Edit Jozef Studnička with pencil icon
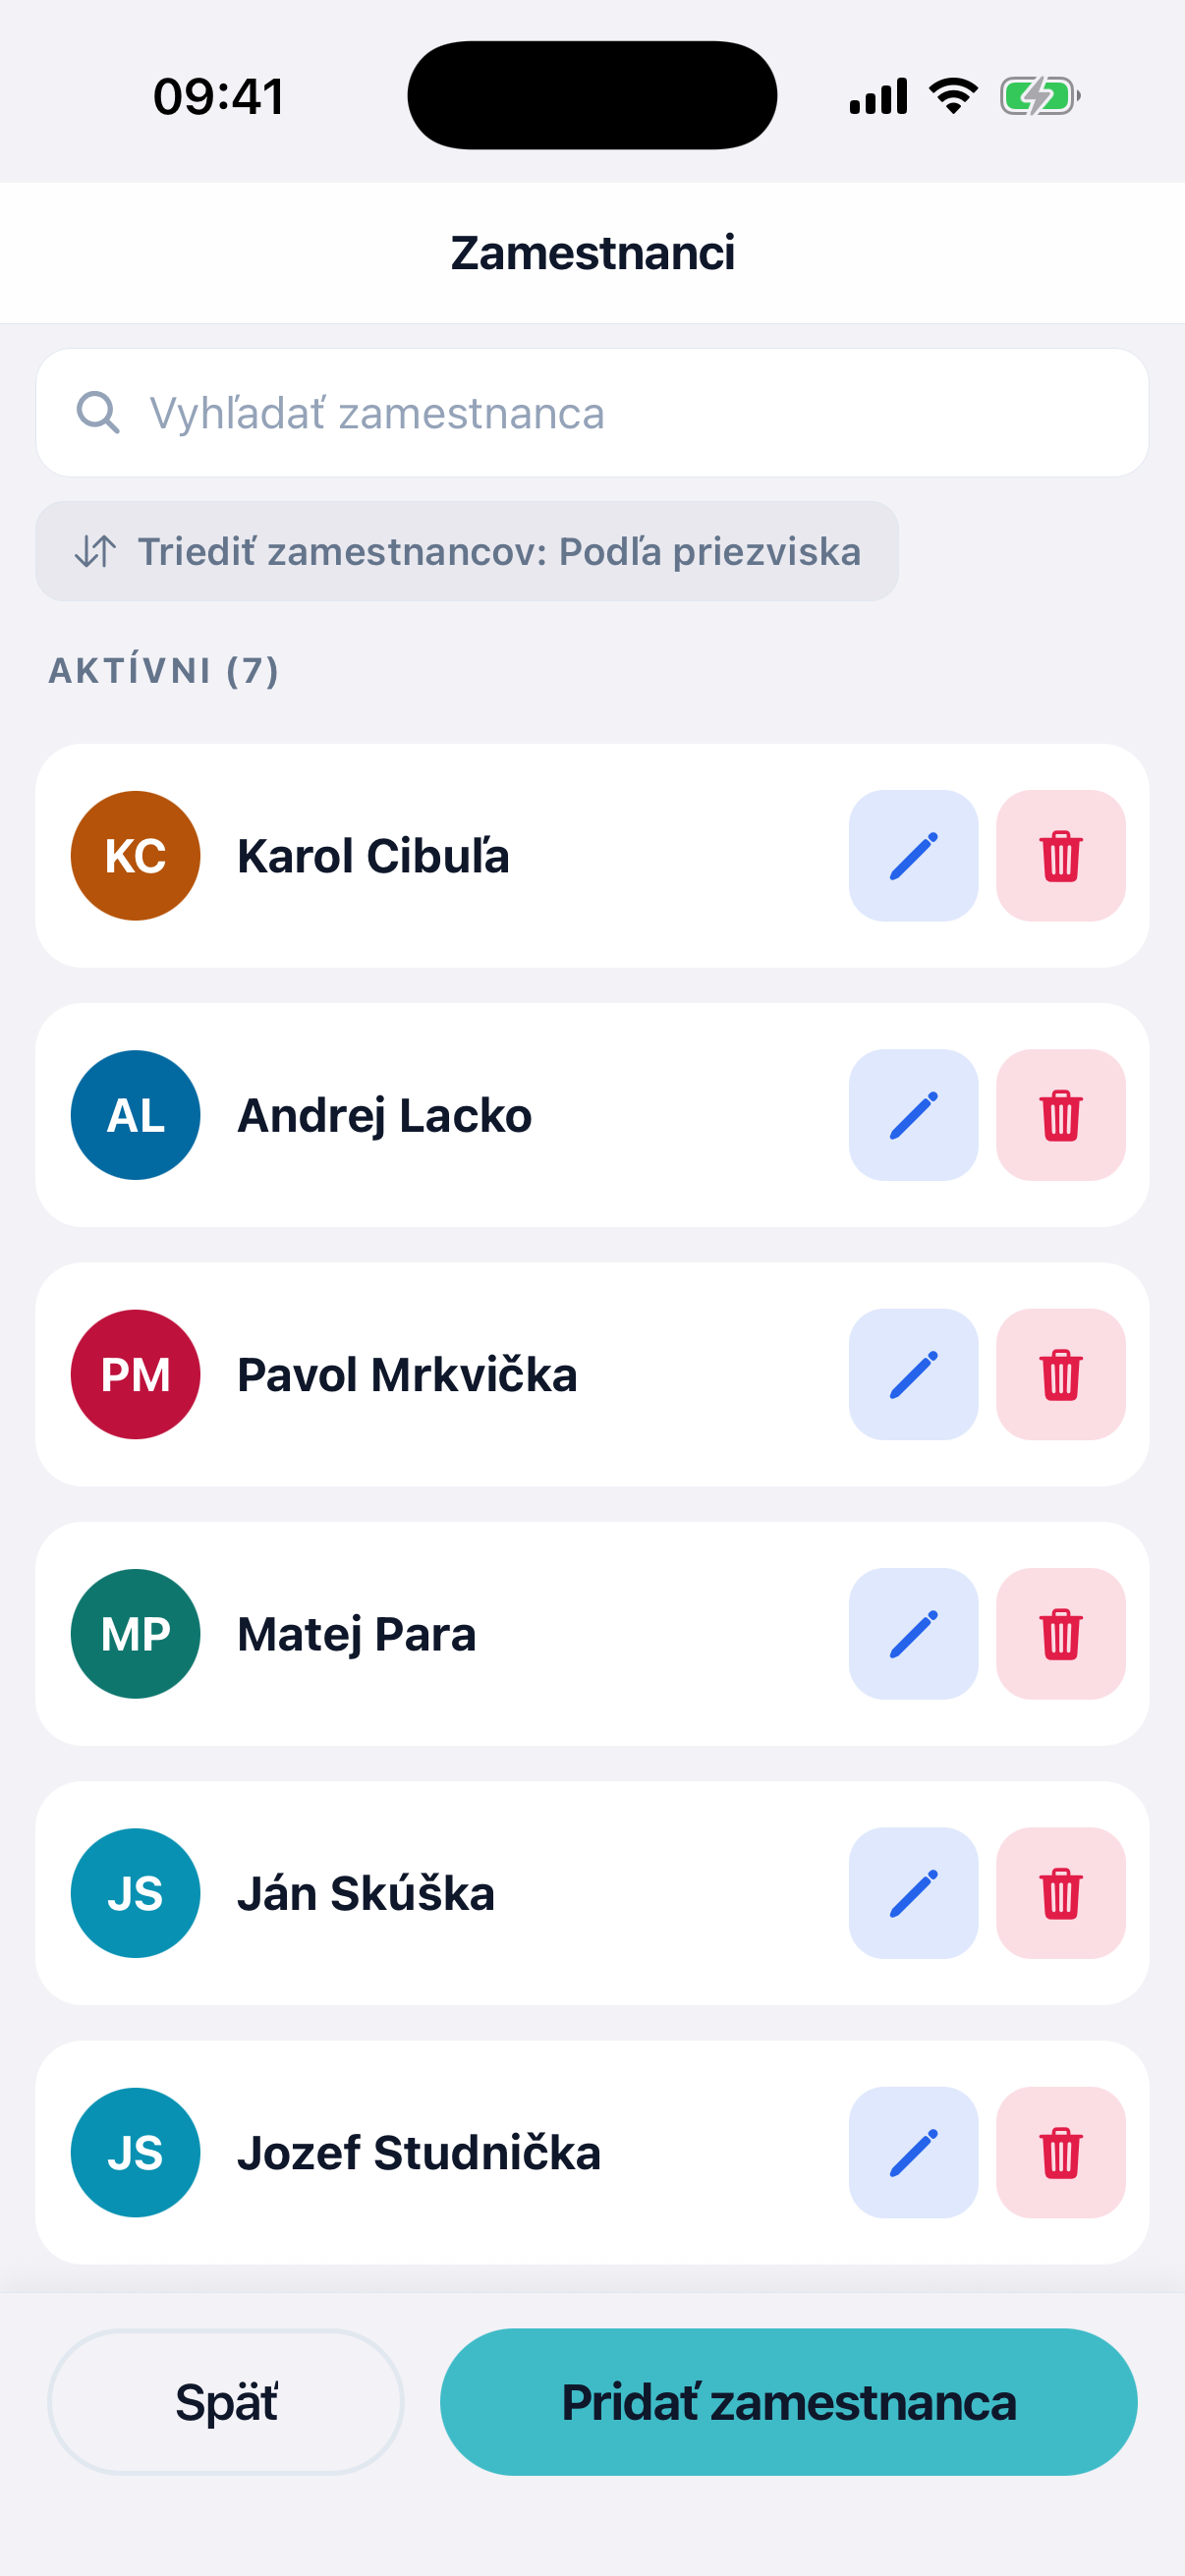Image resolution: width=1185 pixels, height=2576 pixels. (913, 2152)
